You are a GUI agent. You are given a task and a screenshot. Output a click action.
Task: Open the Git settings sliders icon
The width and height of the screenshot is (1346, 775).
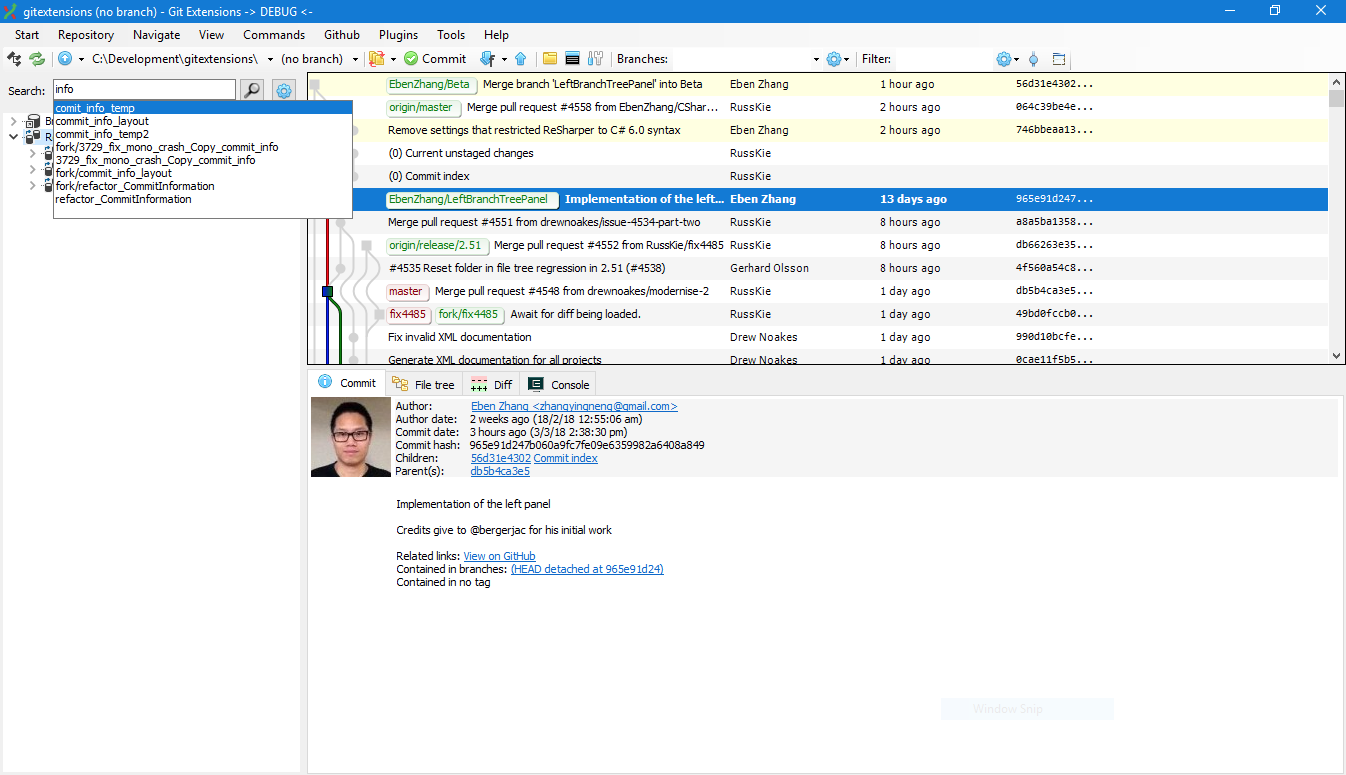595,58
